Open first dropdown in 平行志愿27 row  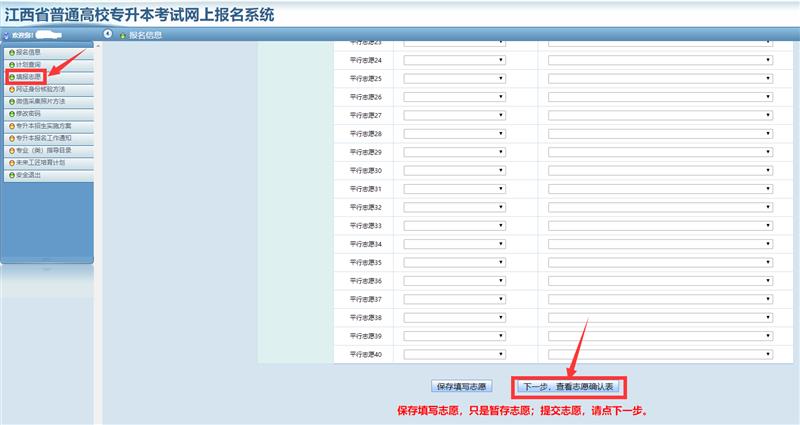pos(455,115)
